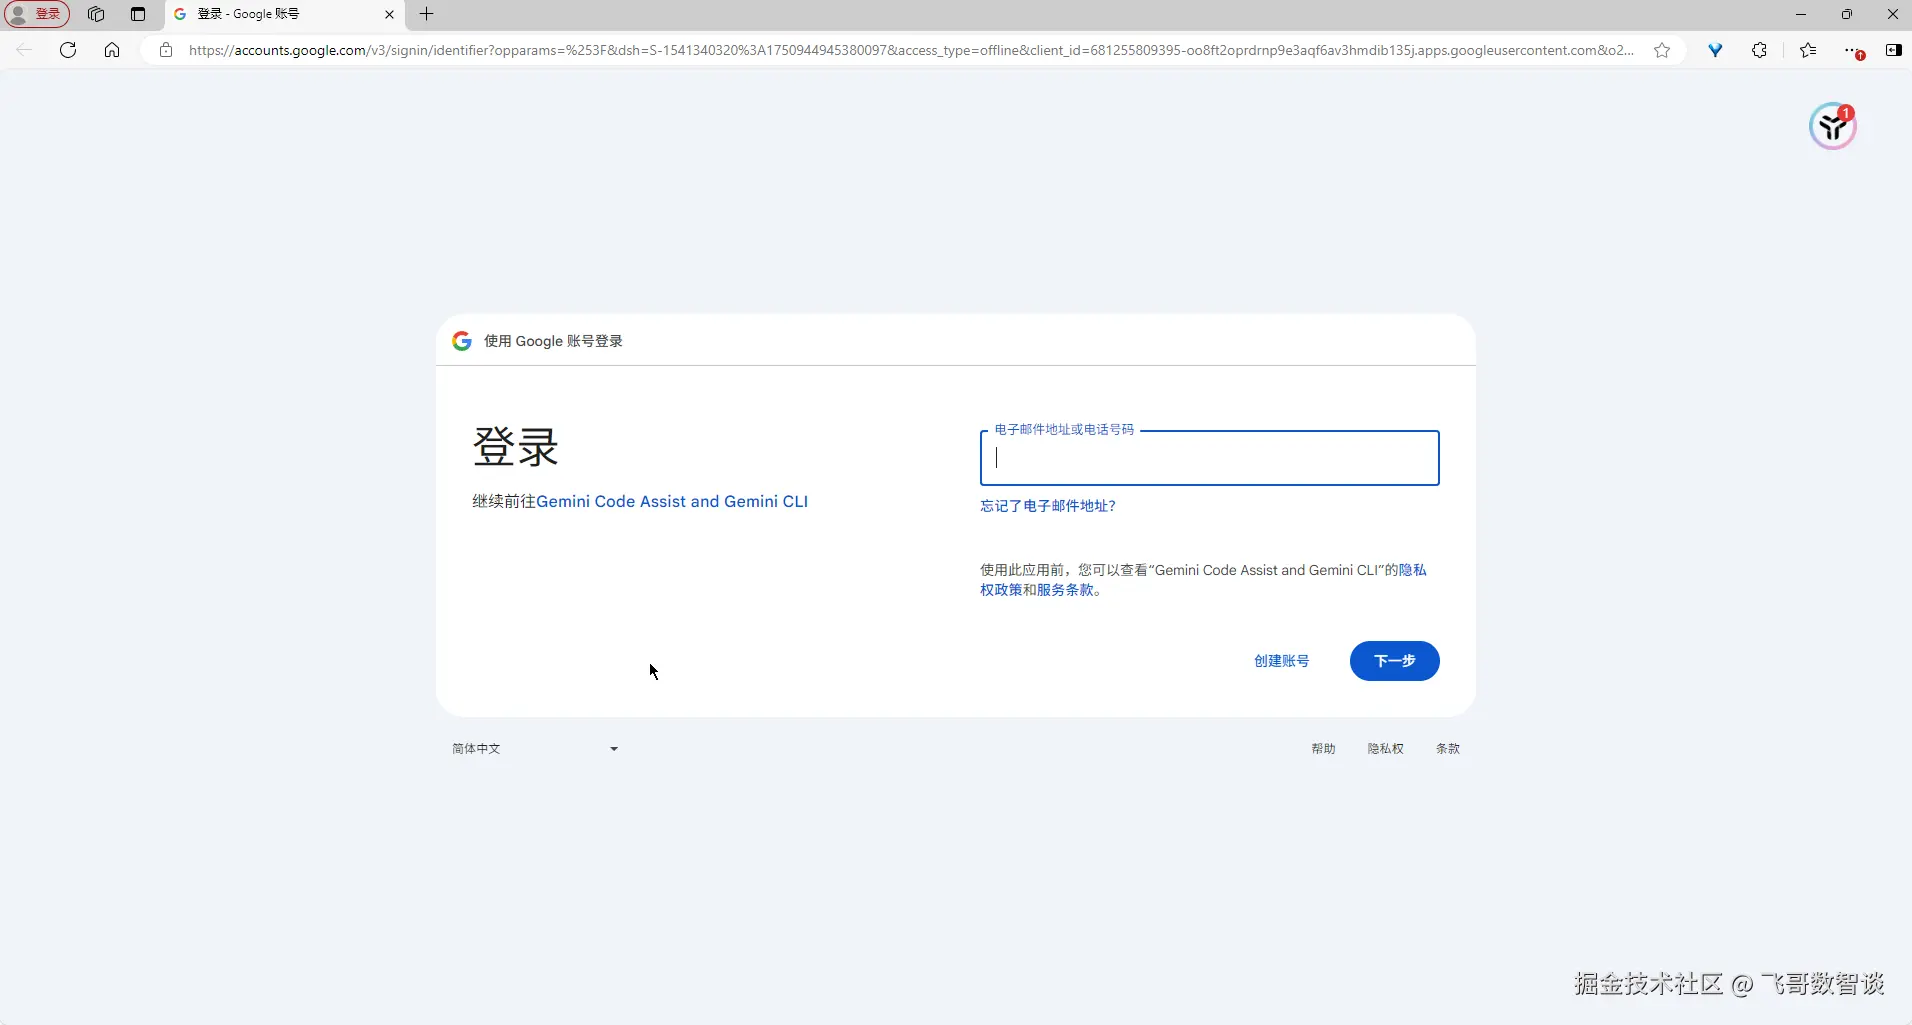
Task: Minimize the browser window
Action: pos(1801,14)
